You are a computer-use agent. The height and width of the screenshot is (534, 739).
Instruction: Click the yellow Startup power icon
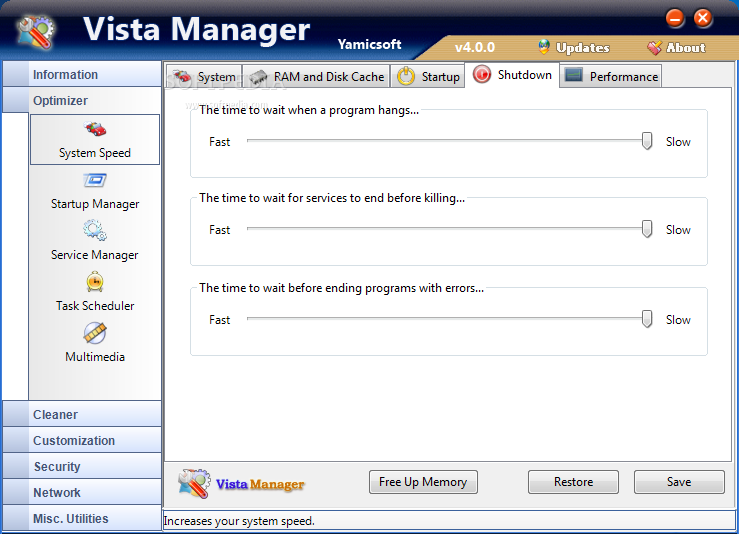[406, 76]
